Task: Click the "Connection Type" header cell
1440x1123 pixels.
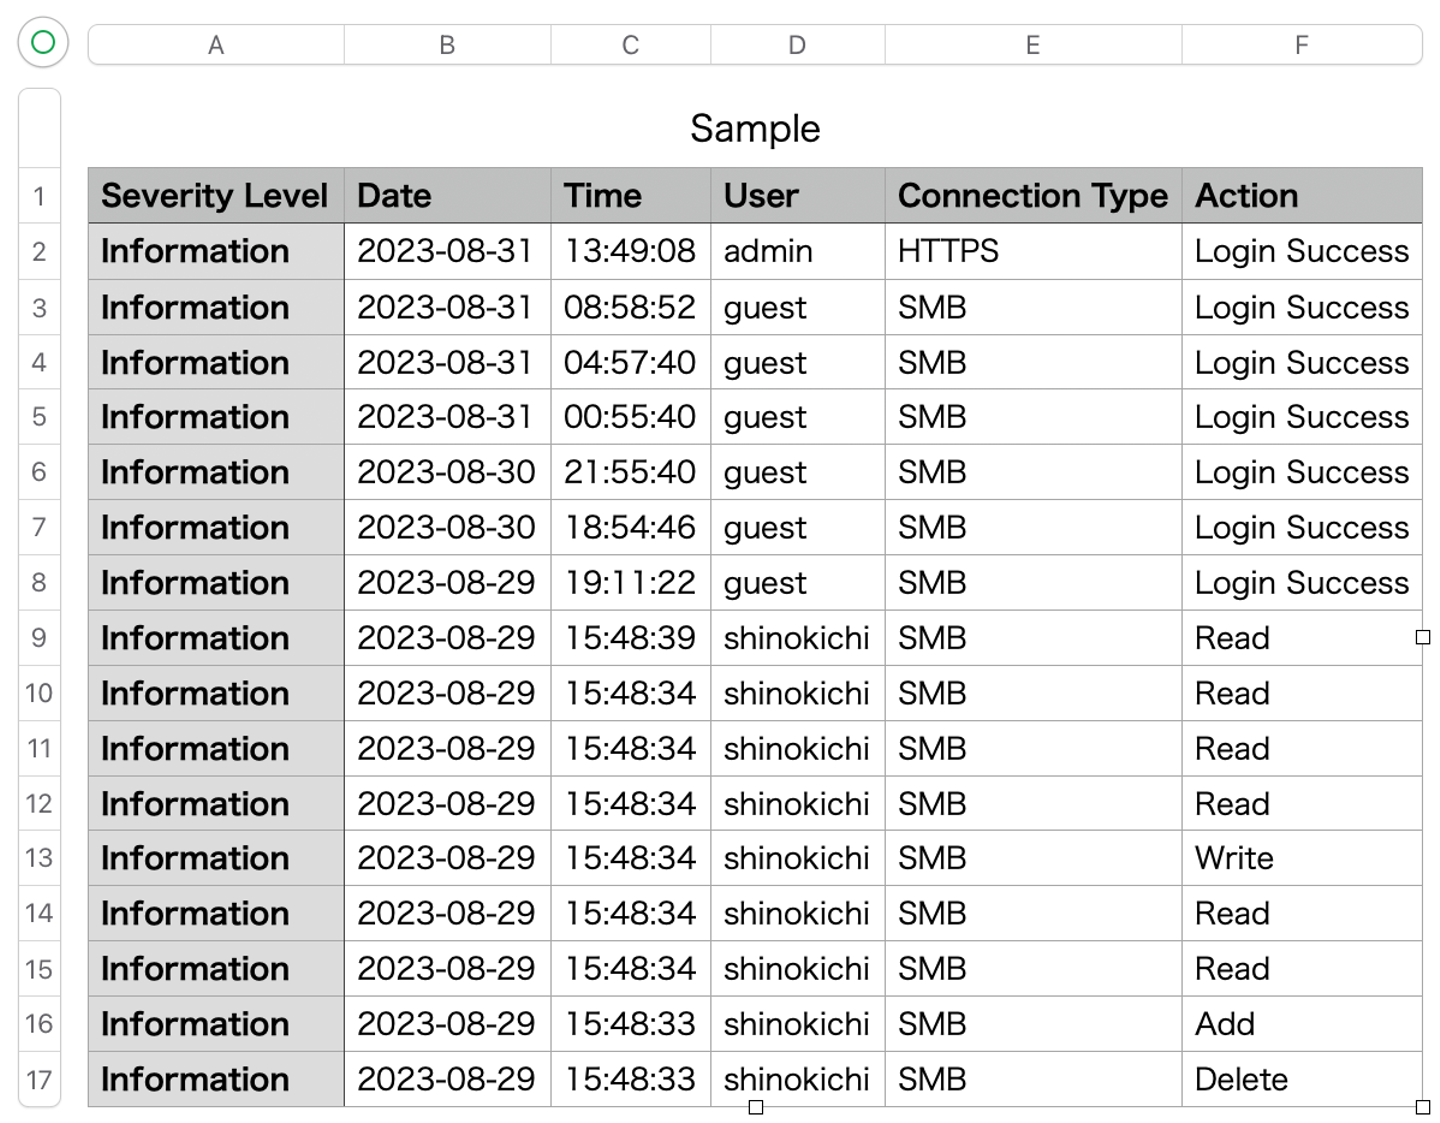Action: (1032, 196)
